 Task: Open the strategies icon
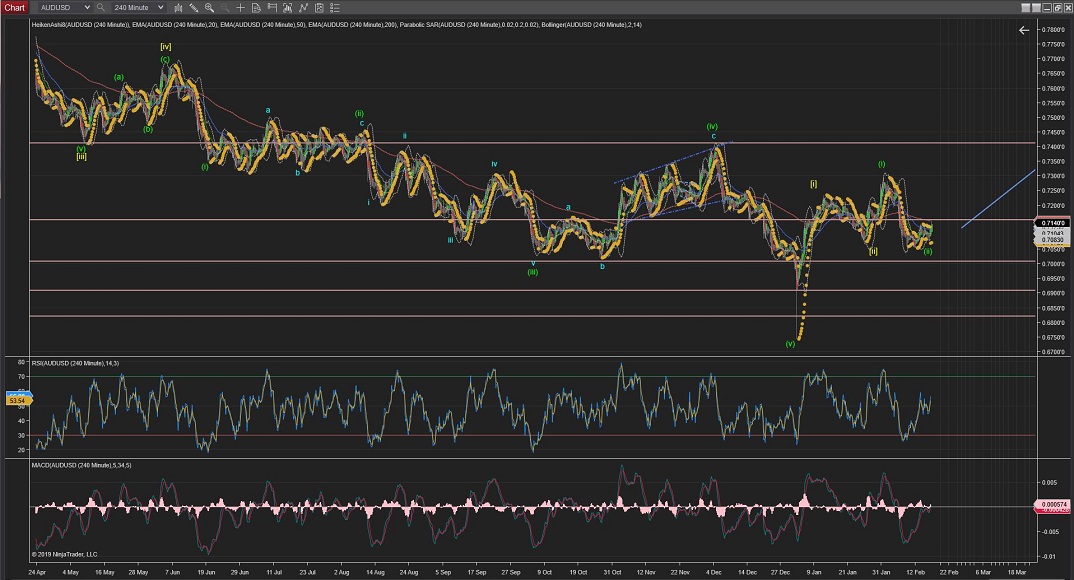319,8
